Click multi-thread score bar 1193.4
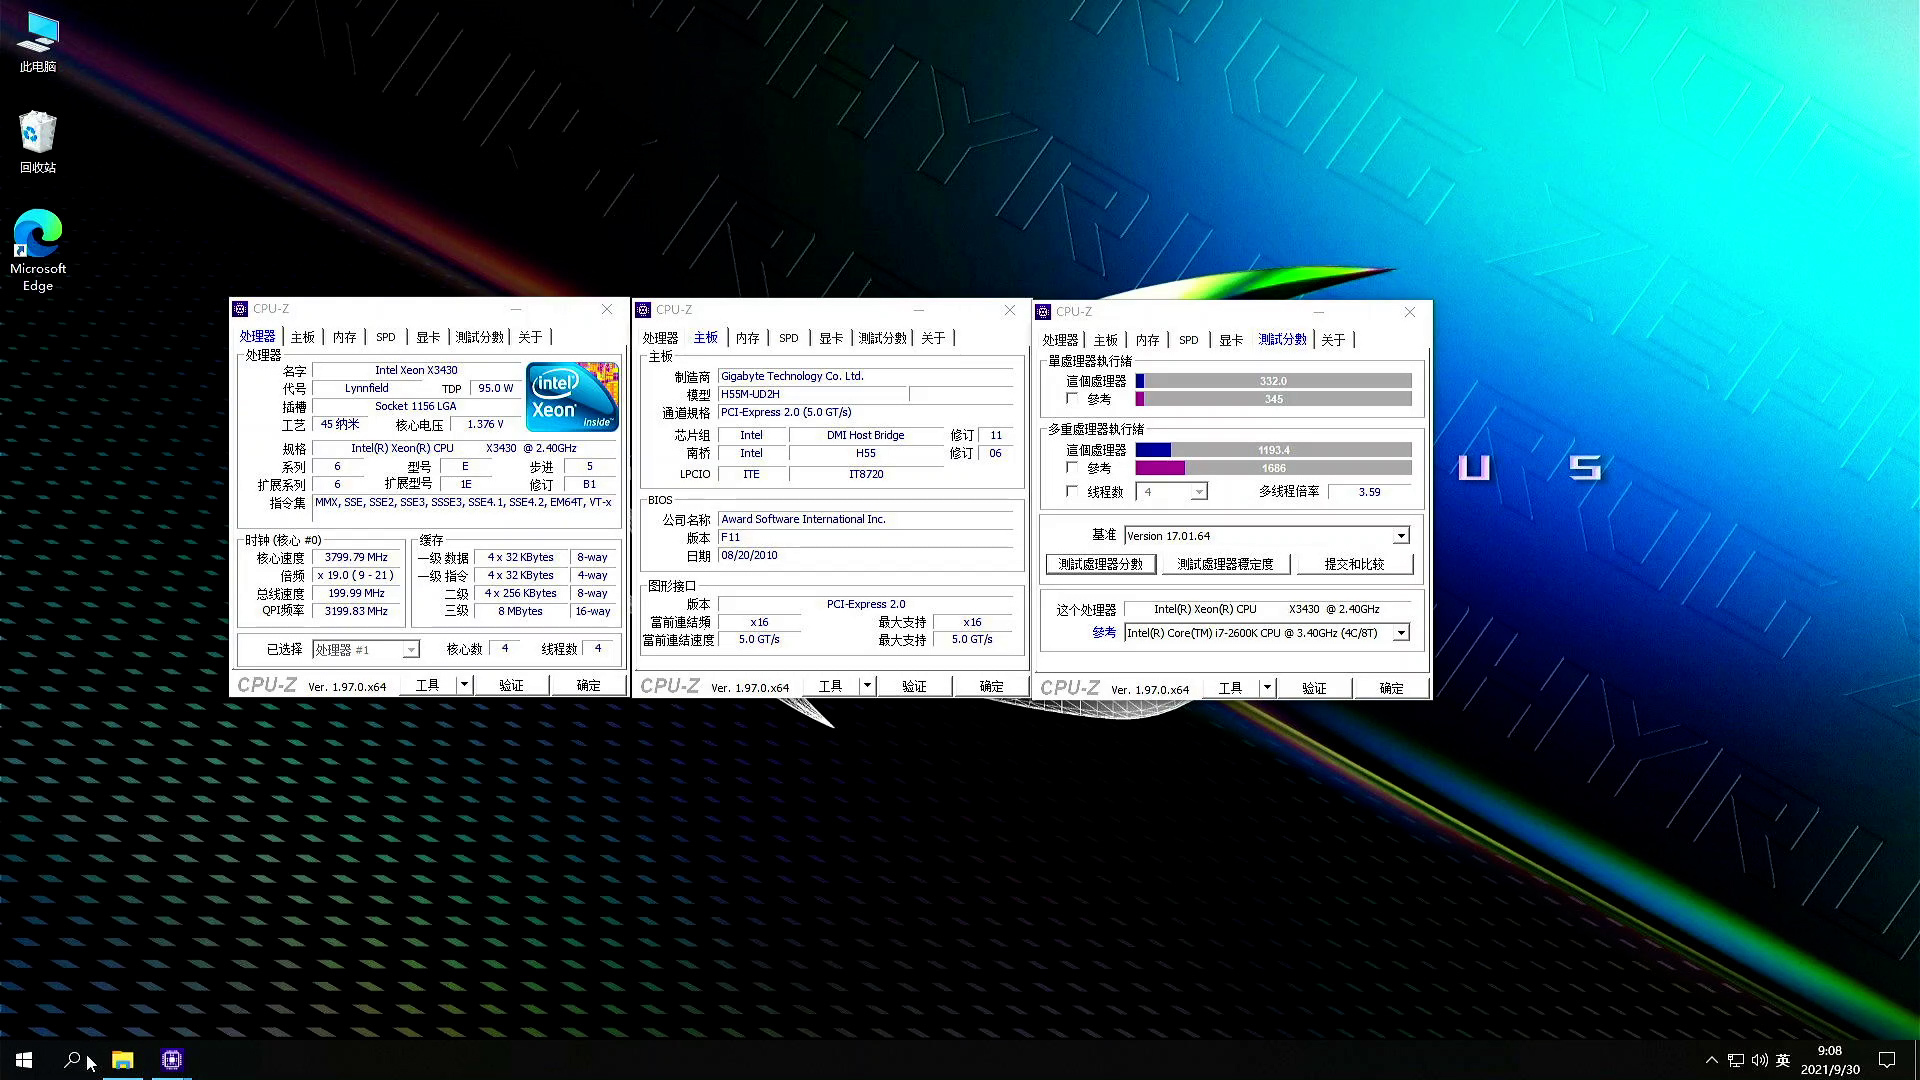1920x1080 pixels. 1274,450
